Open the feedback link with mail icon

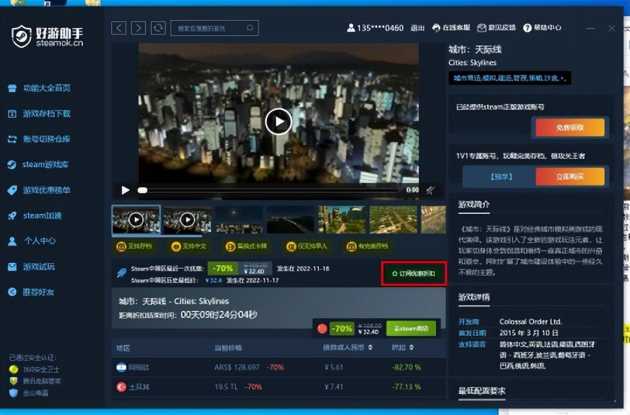tap(497, 28)
